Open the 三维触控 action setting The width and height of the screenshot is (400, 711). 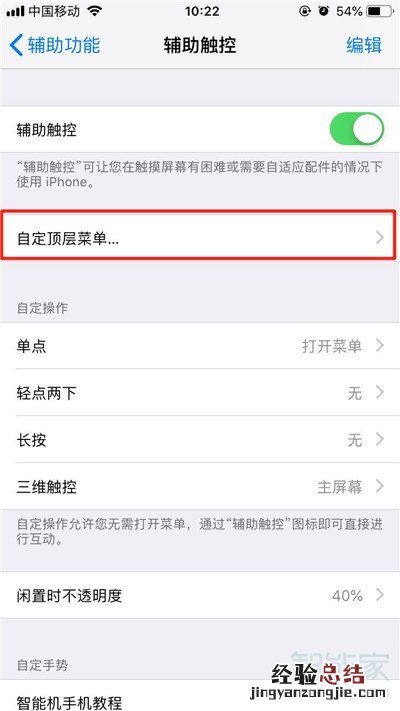[x=200, y=486]
